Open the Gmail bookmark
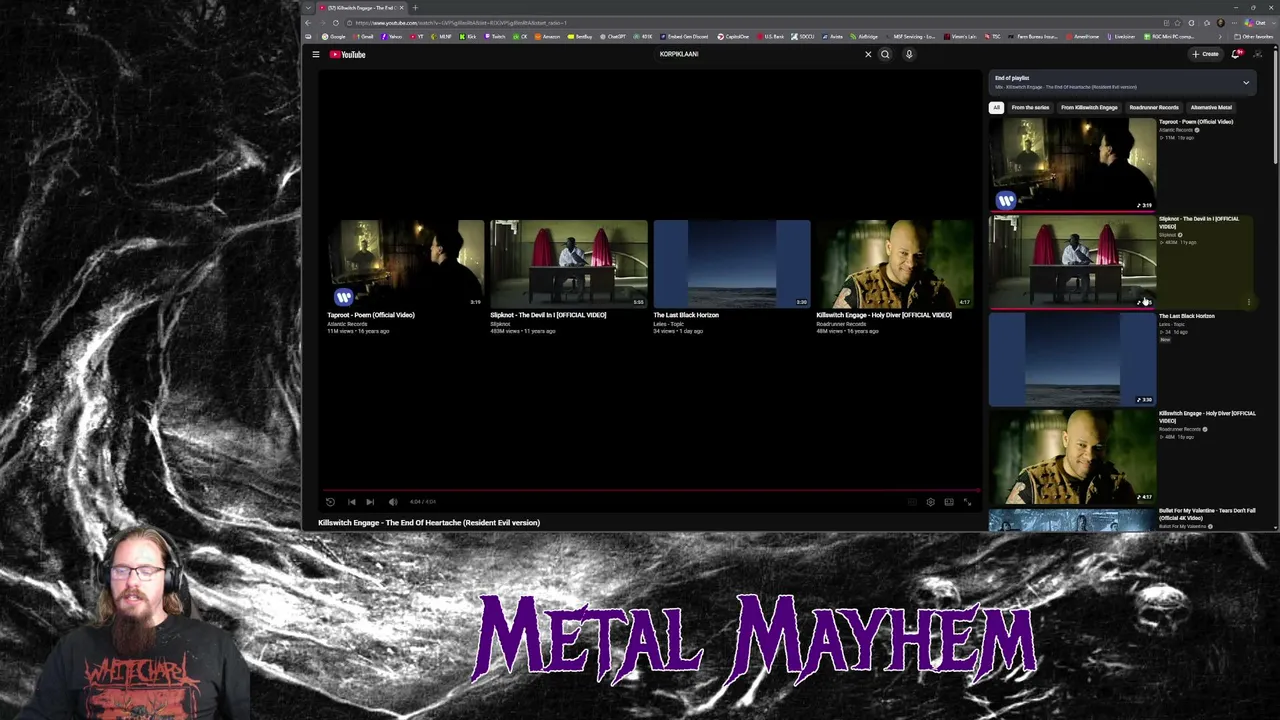The image size is (1280, 720). click(363, 37)
